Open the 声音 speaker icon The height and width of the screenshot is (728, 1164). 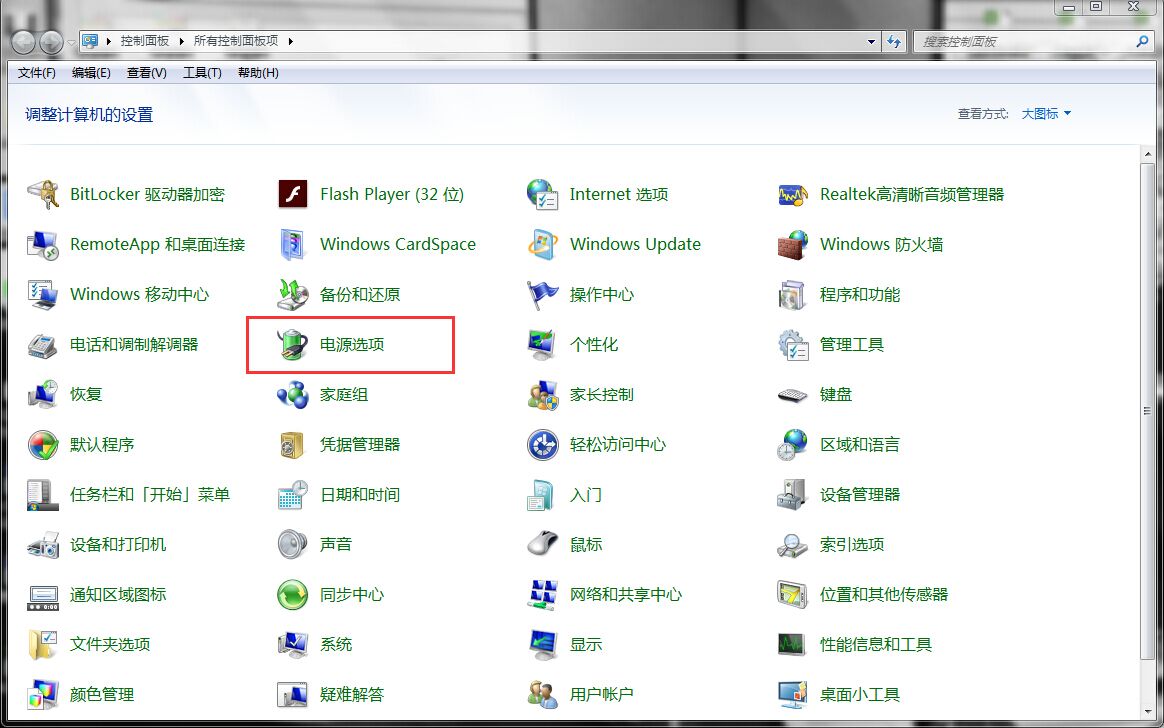pos(292,545)
